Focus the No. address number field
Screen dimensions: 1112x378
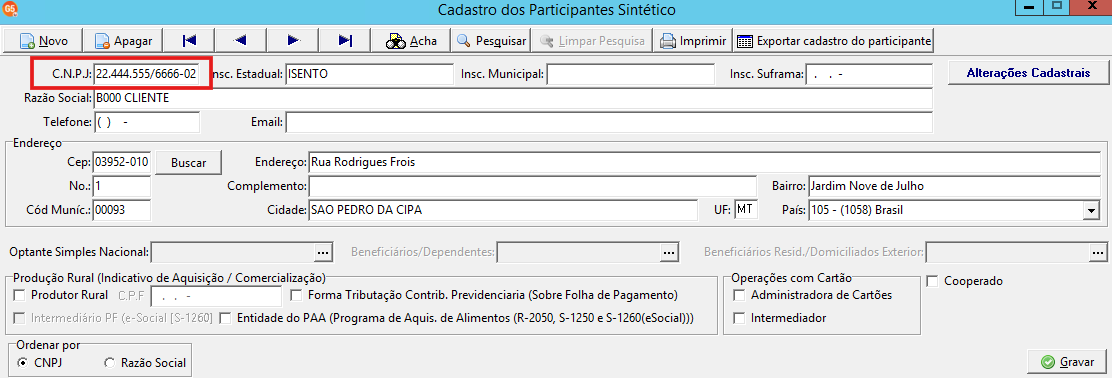click(121, 186)
